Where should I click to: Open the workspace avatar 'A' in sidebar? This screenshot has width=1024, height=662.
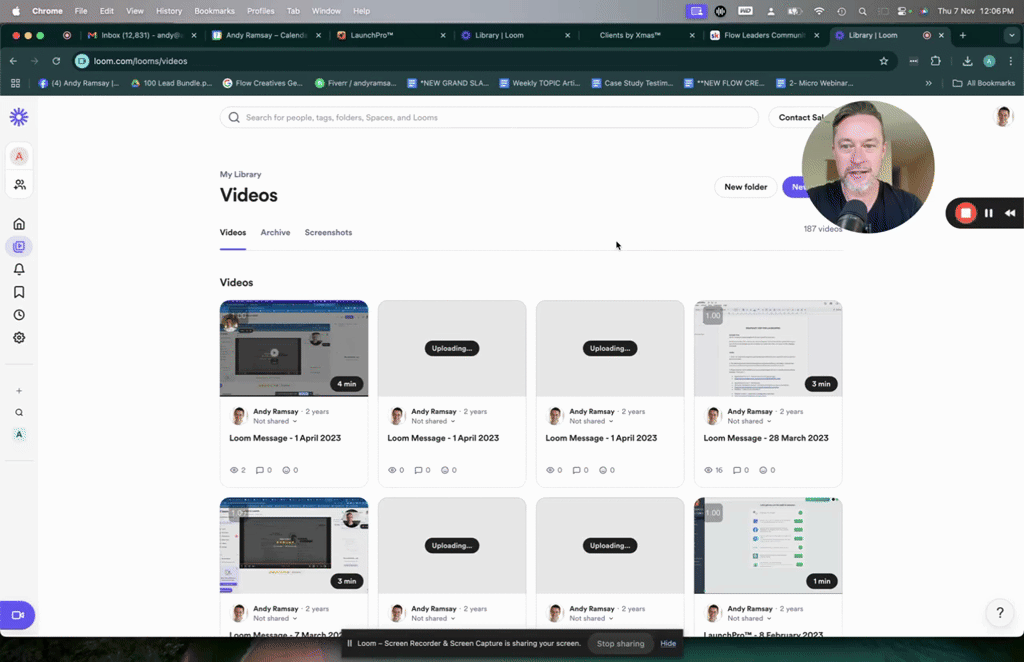(x=19, y=156)
